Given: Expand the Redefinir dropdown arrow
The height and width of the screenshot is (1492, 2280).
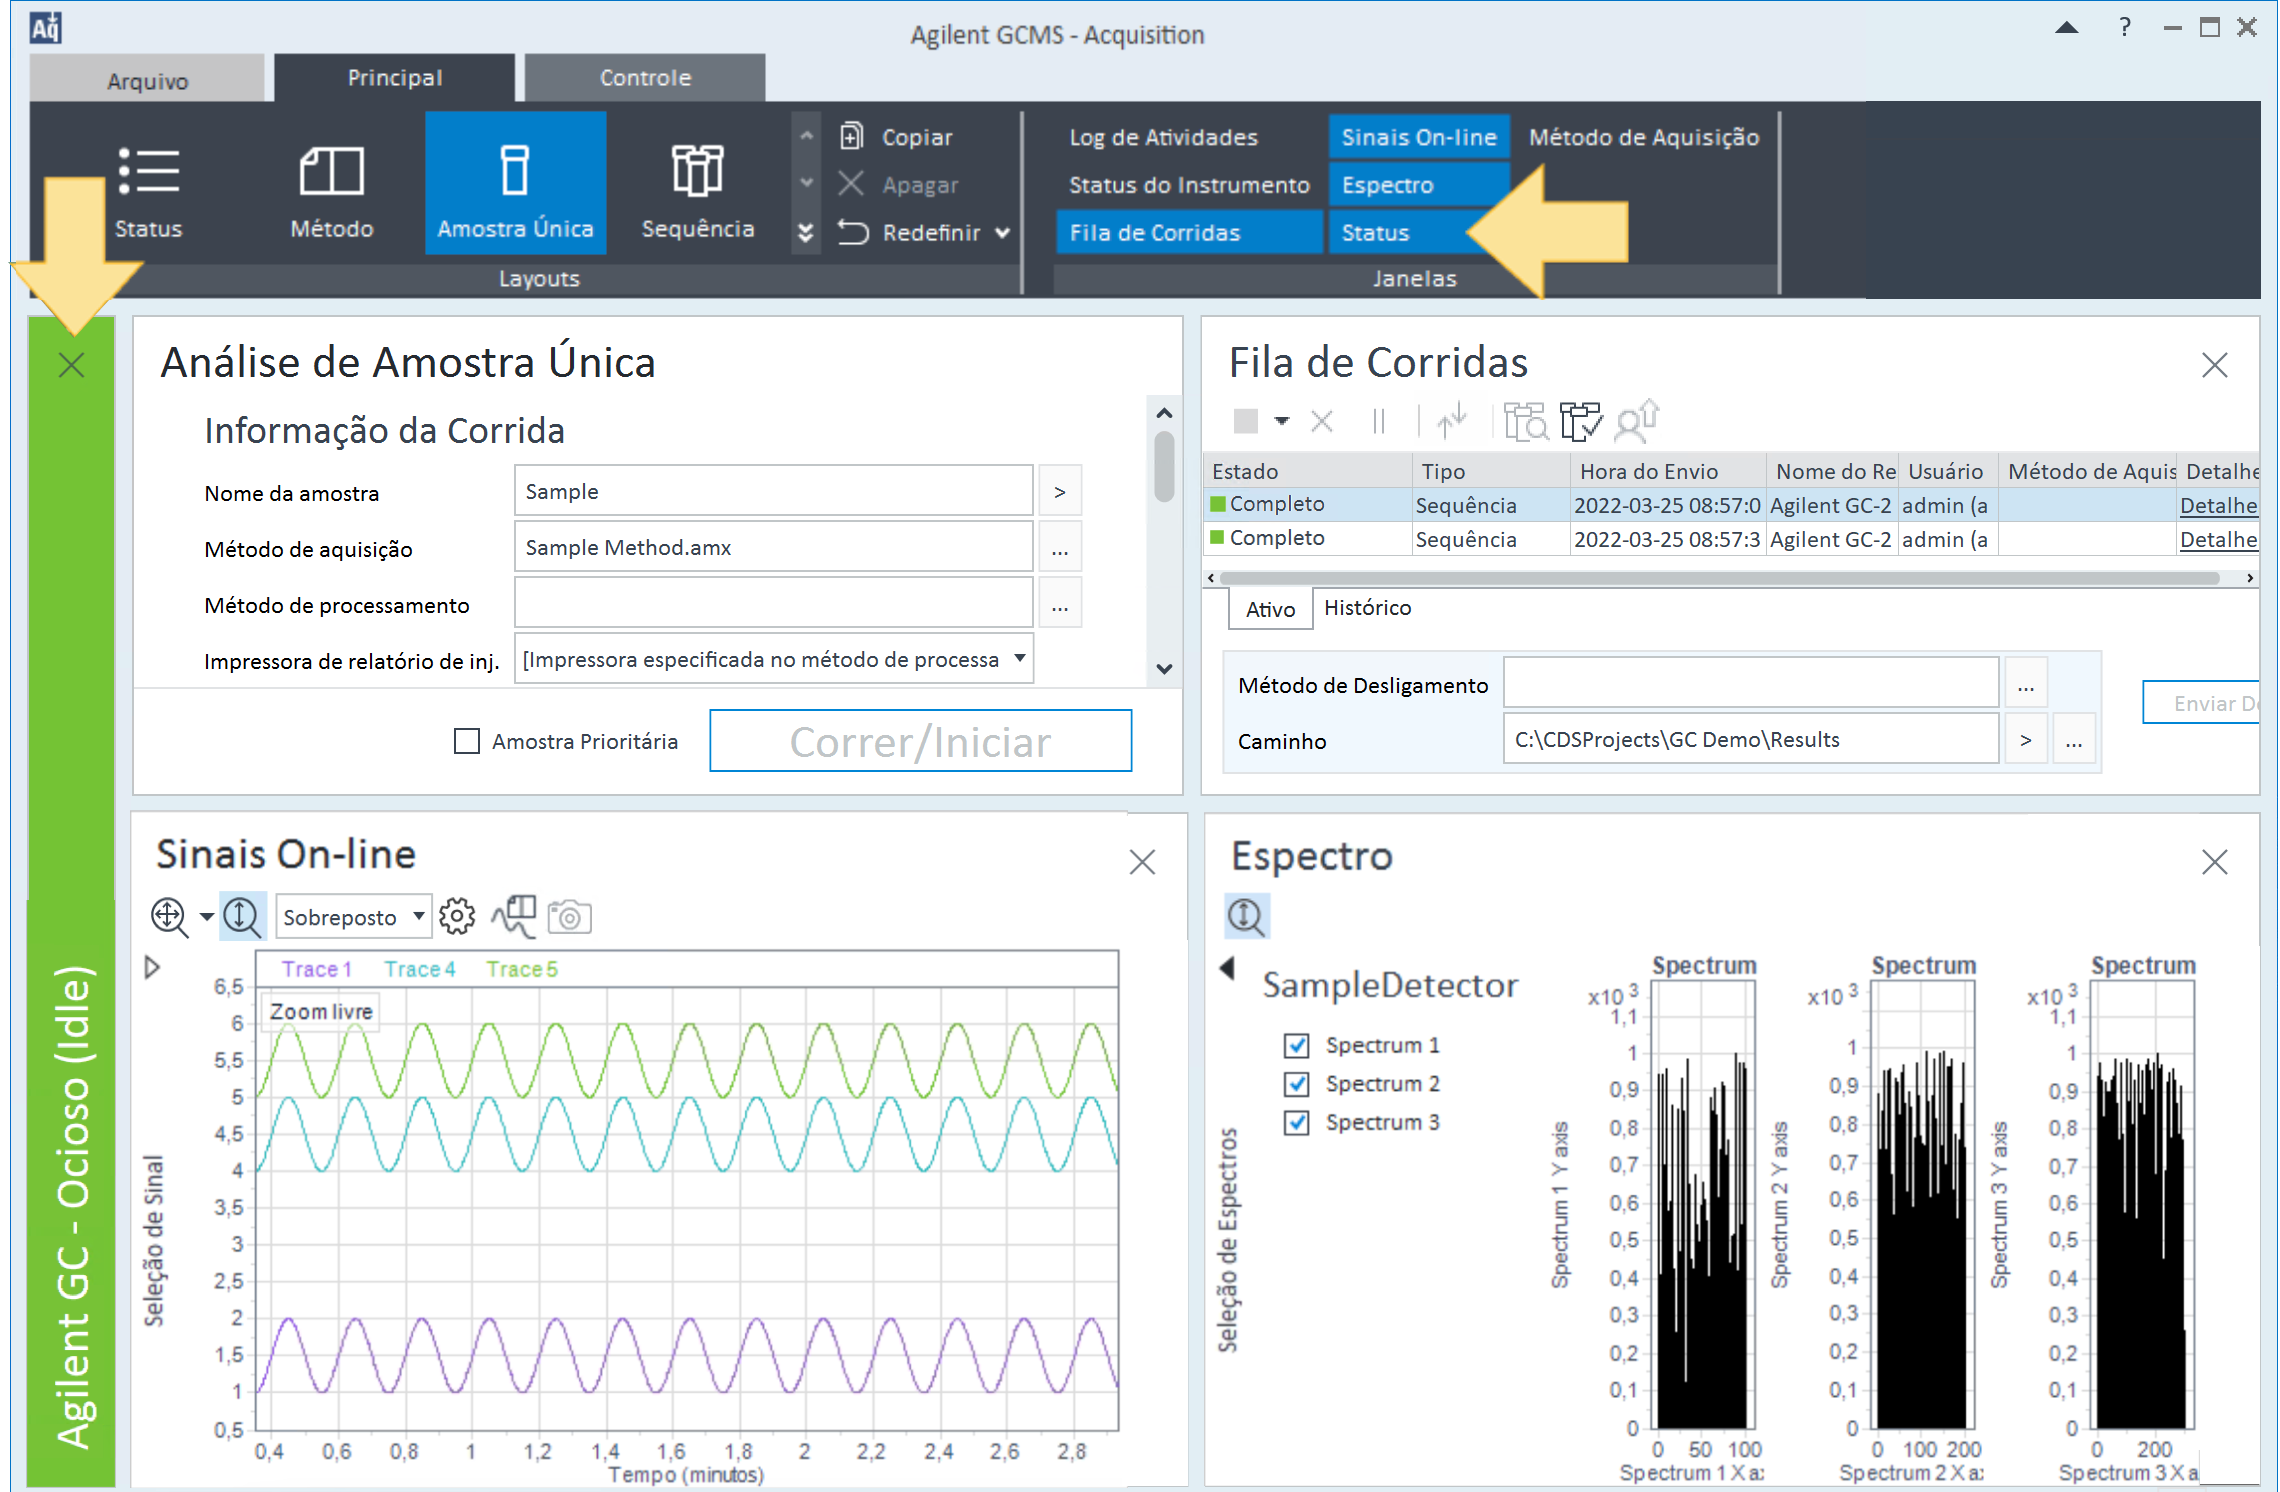Looking at the screenshot, I should coord(1003,233).
